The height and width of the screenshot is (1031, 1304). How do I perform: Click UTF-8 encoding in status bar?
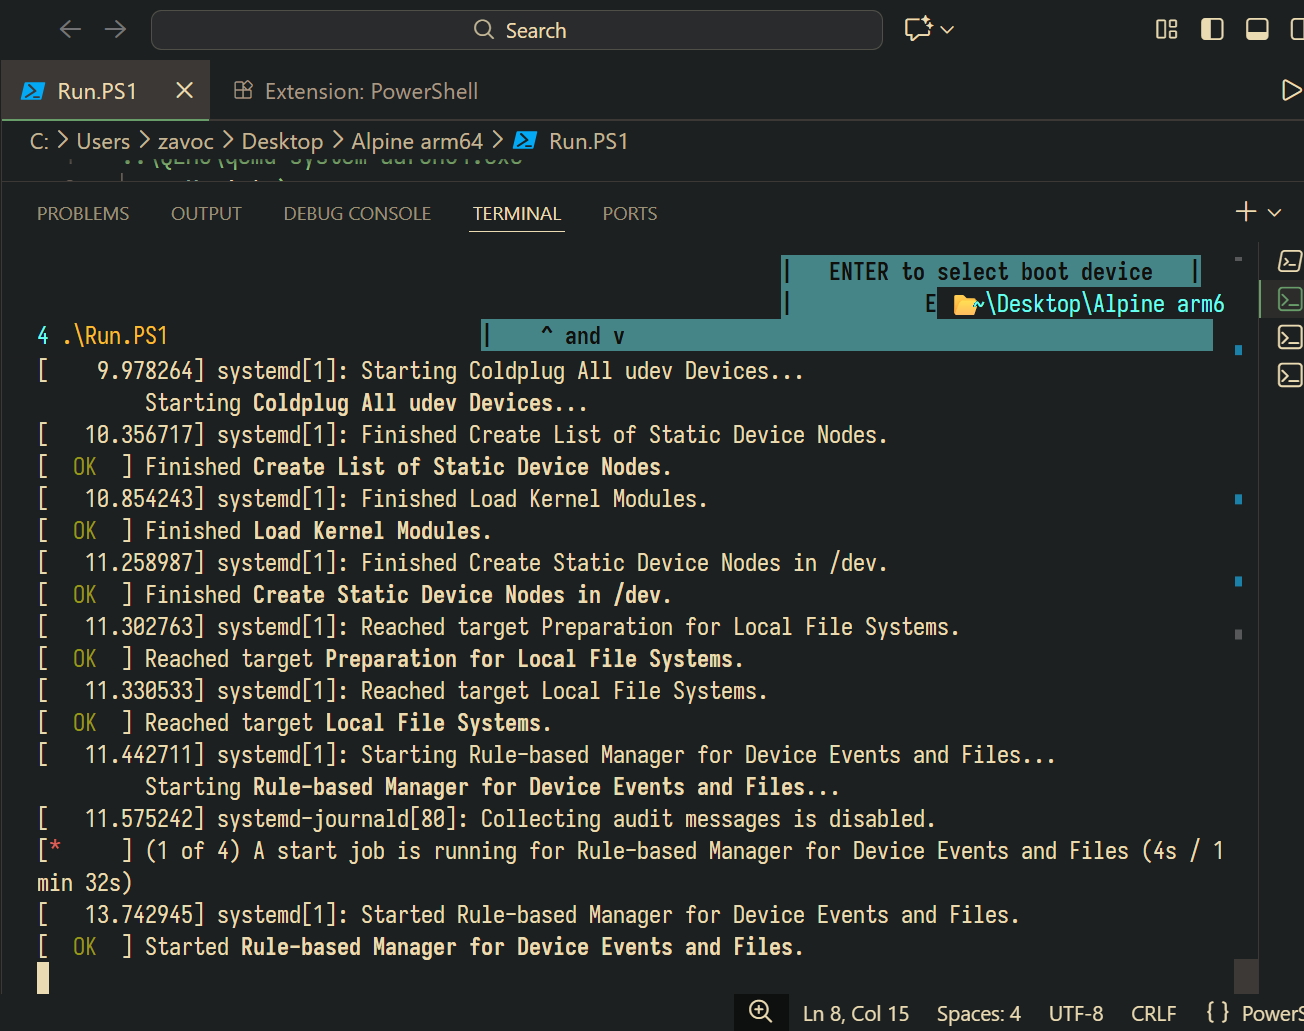(1075, 1012)
